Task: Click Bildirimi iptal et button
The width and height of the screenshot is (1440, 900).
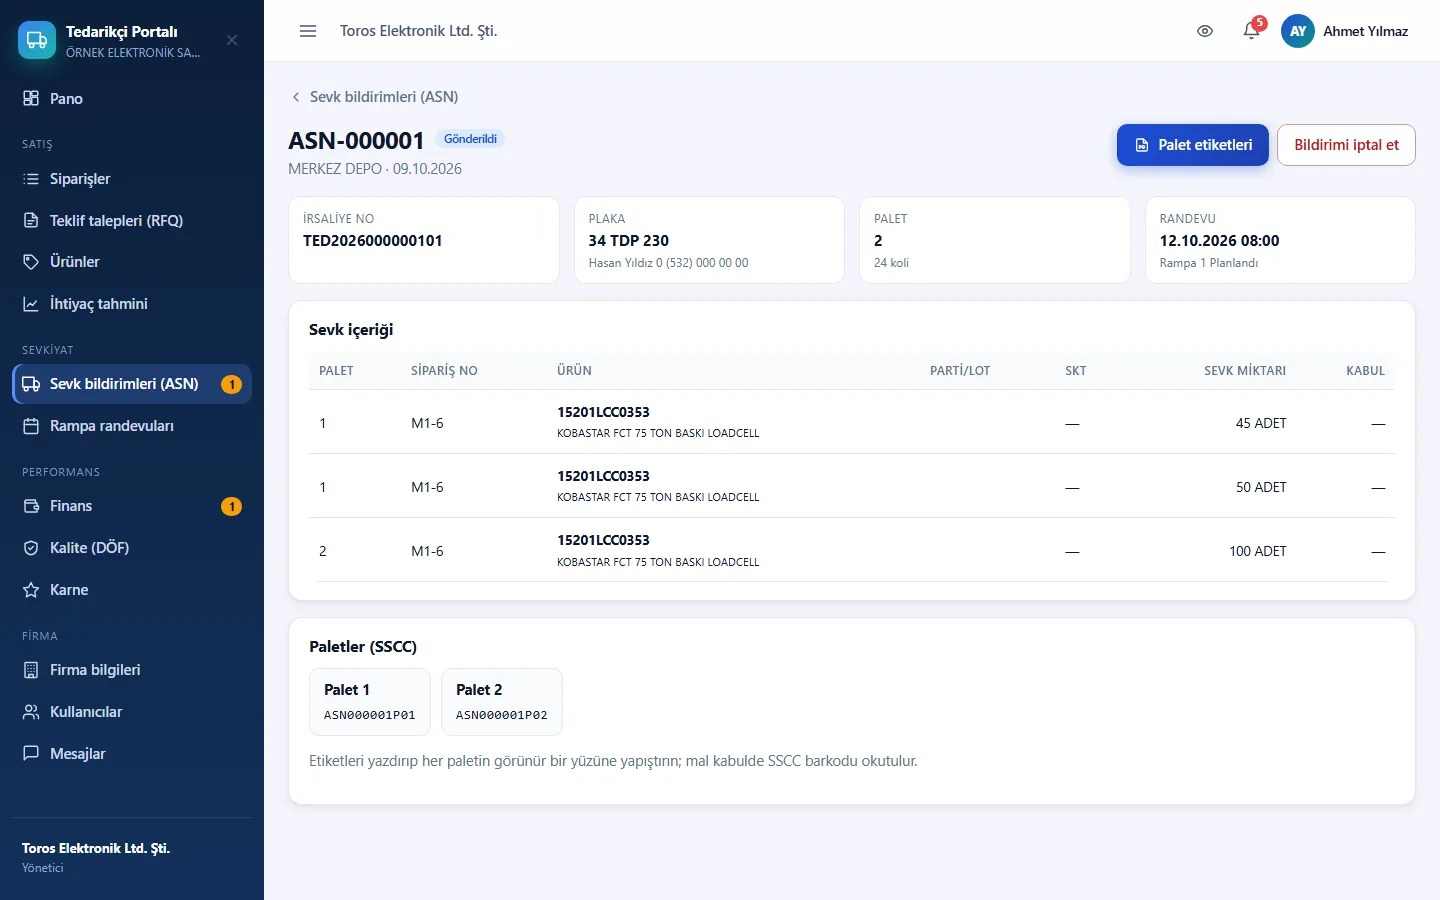Action: (x=1346, y=145)
